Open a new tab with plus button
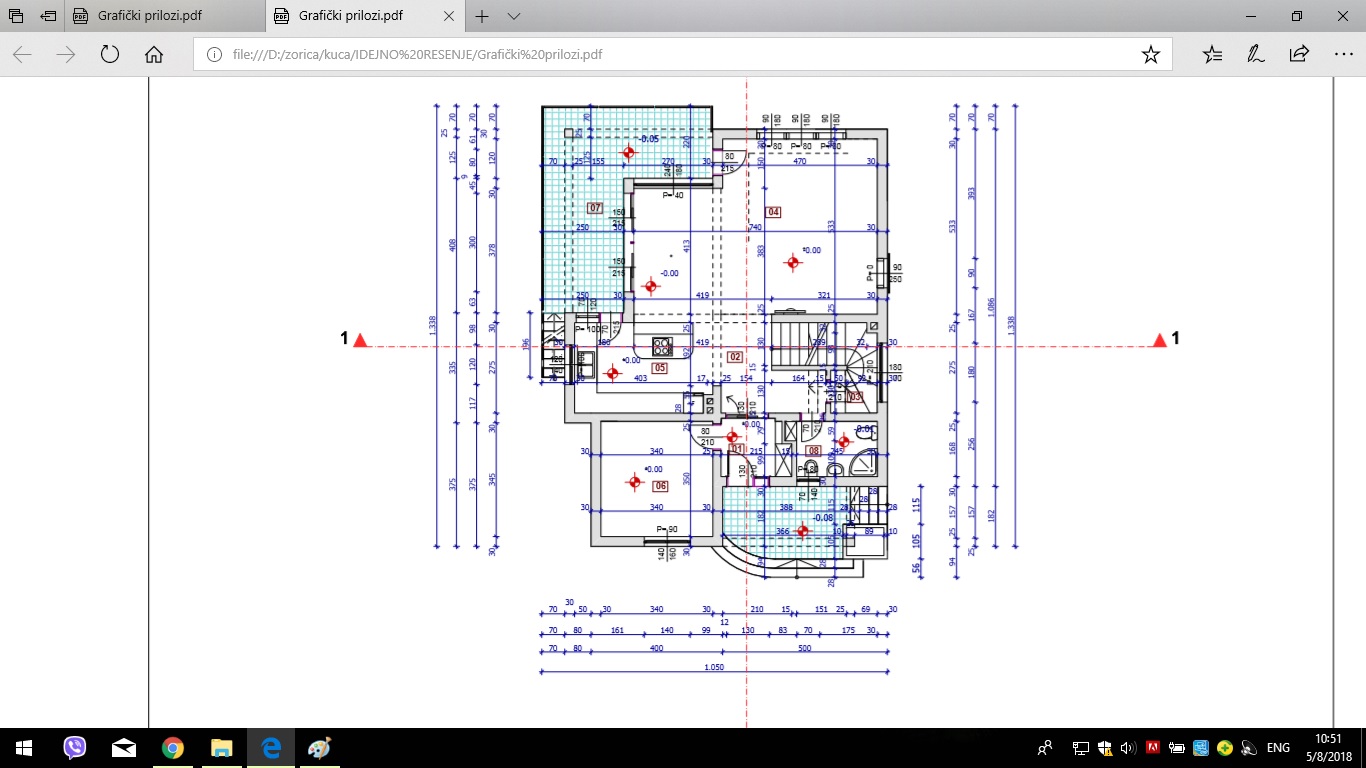 tap(482, 17)
